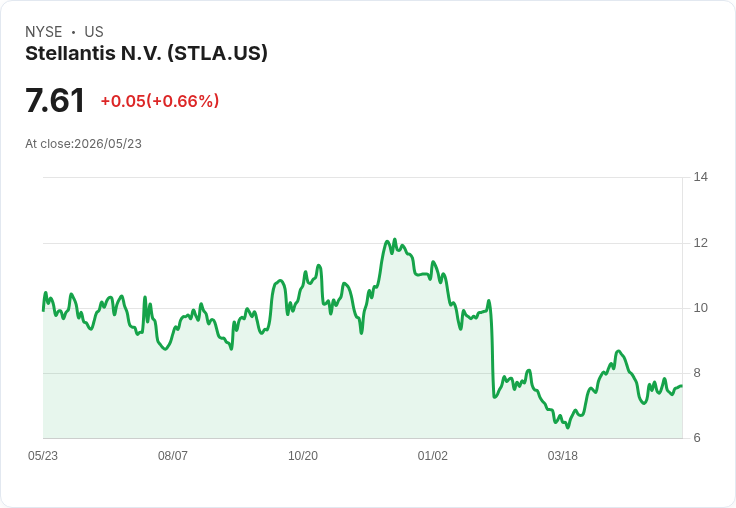The image size is (736, 508).
Task: Select the US market label
Action: tap(94, 32)
